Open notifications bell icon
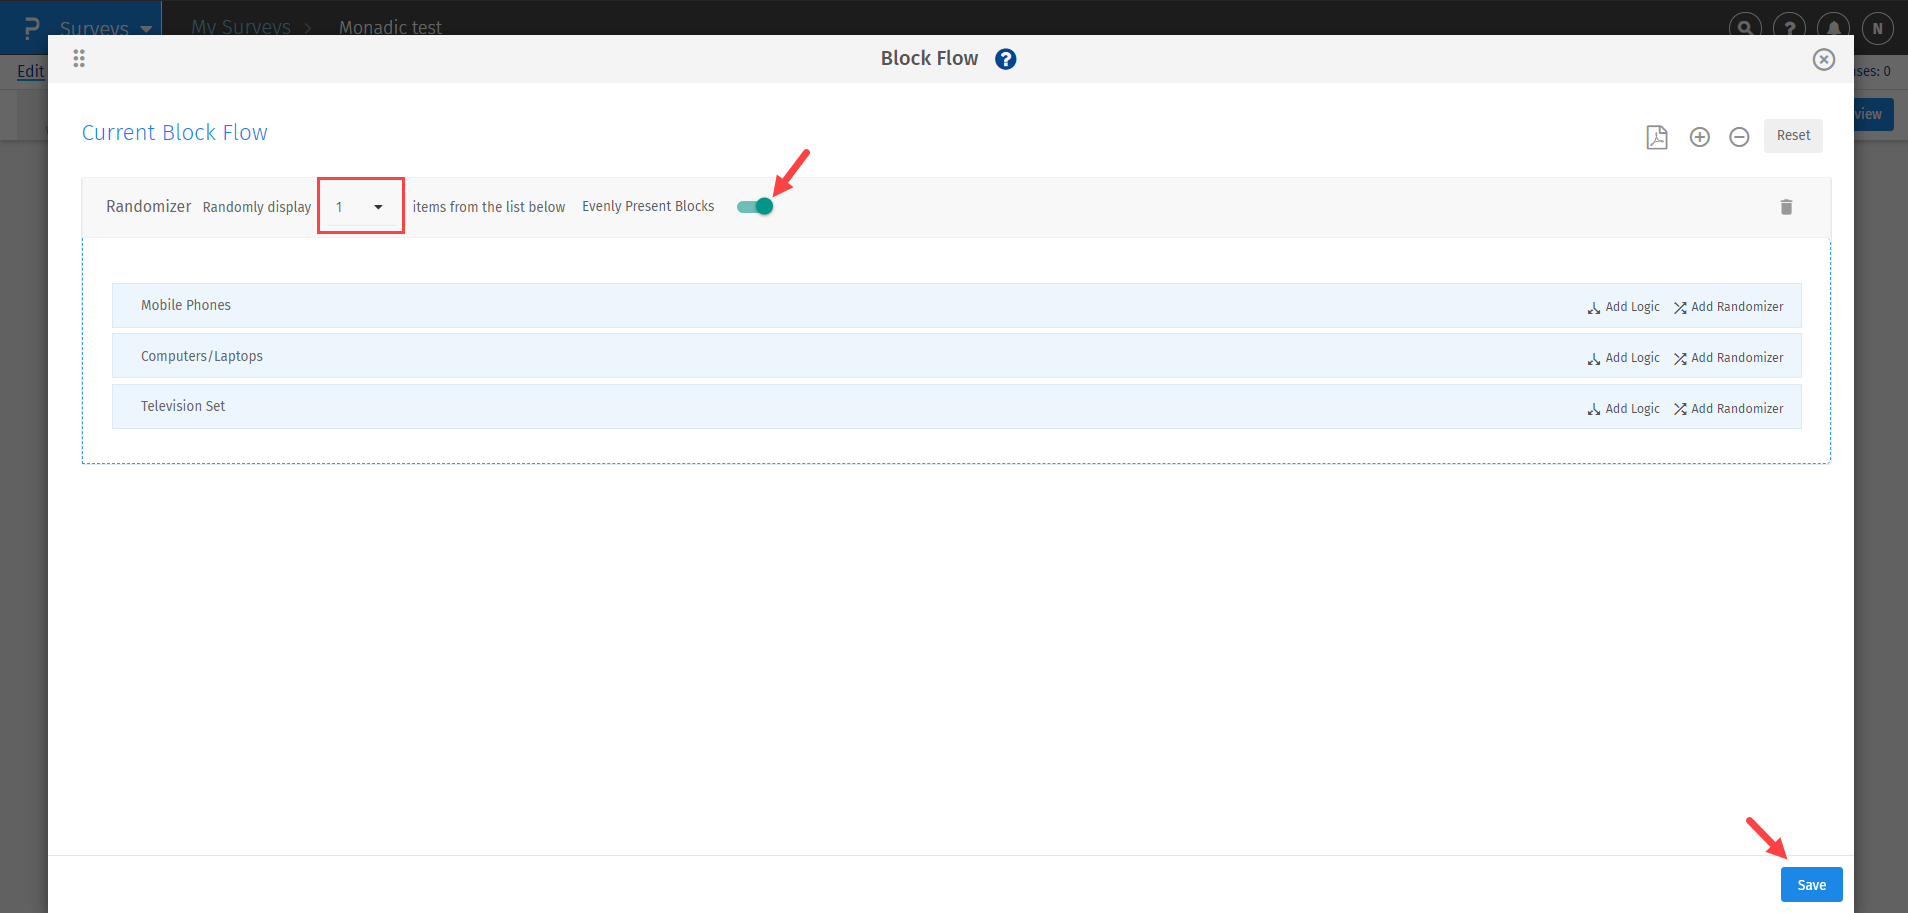 [x=1833, y=28]
